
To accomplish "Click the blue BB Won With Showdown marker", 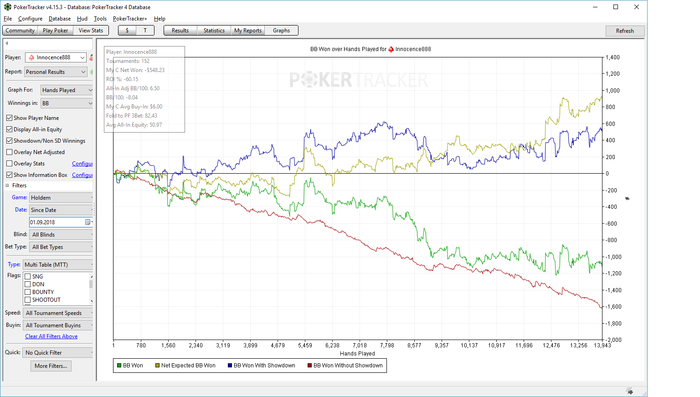I will click(230, 365).
